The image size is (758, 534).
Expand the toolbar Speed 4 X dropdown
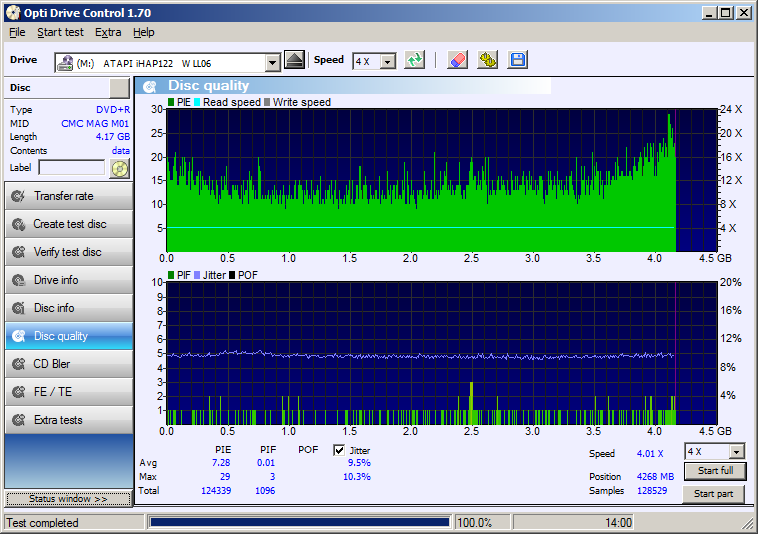(388, 61)
